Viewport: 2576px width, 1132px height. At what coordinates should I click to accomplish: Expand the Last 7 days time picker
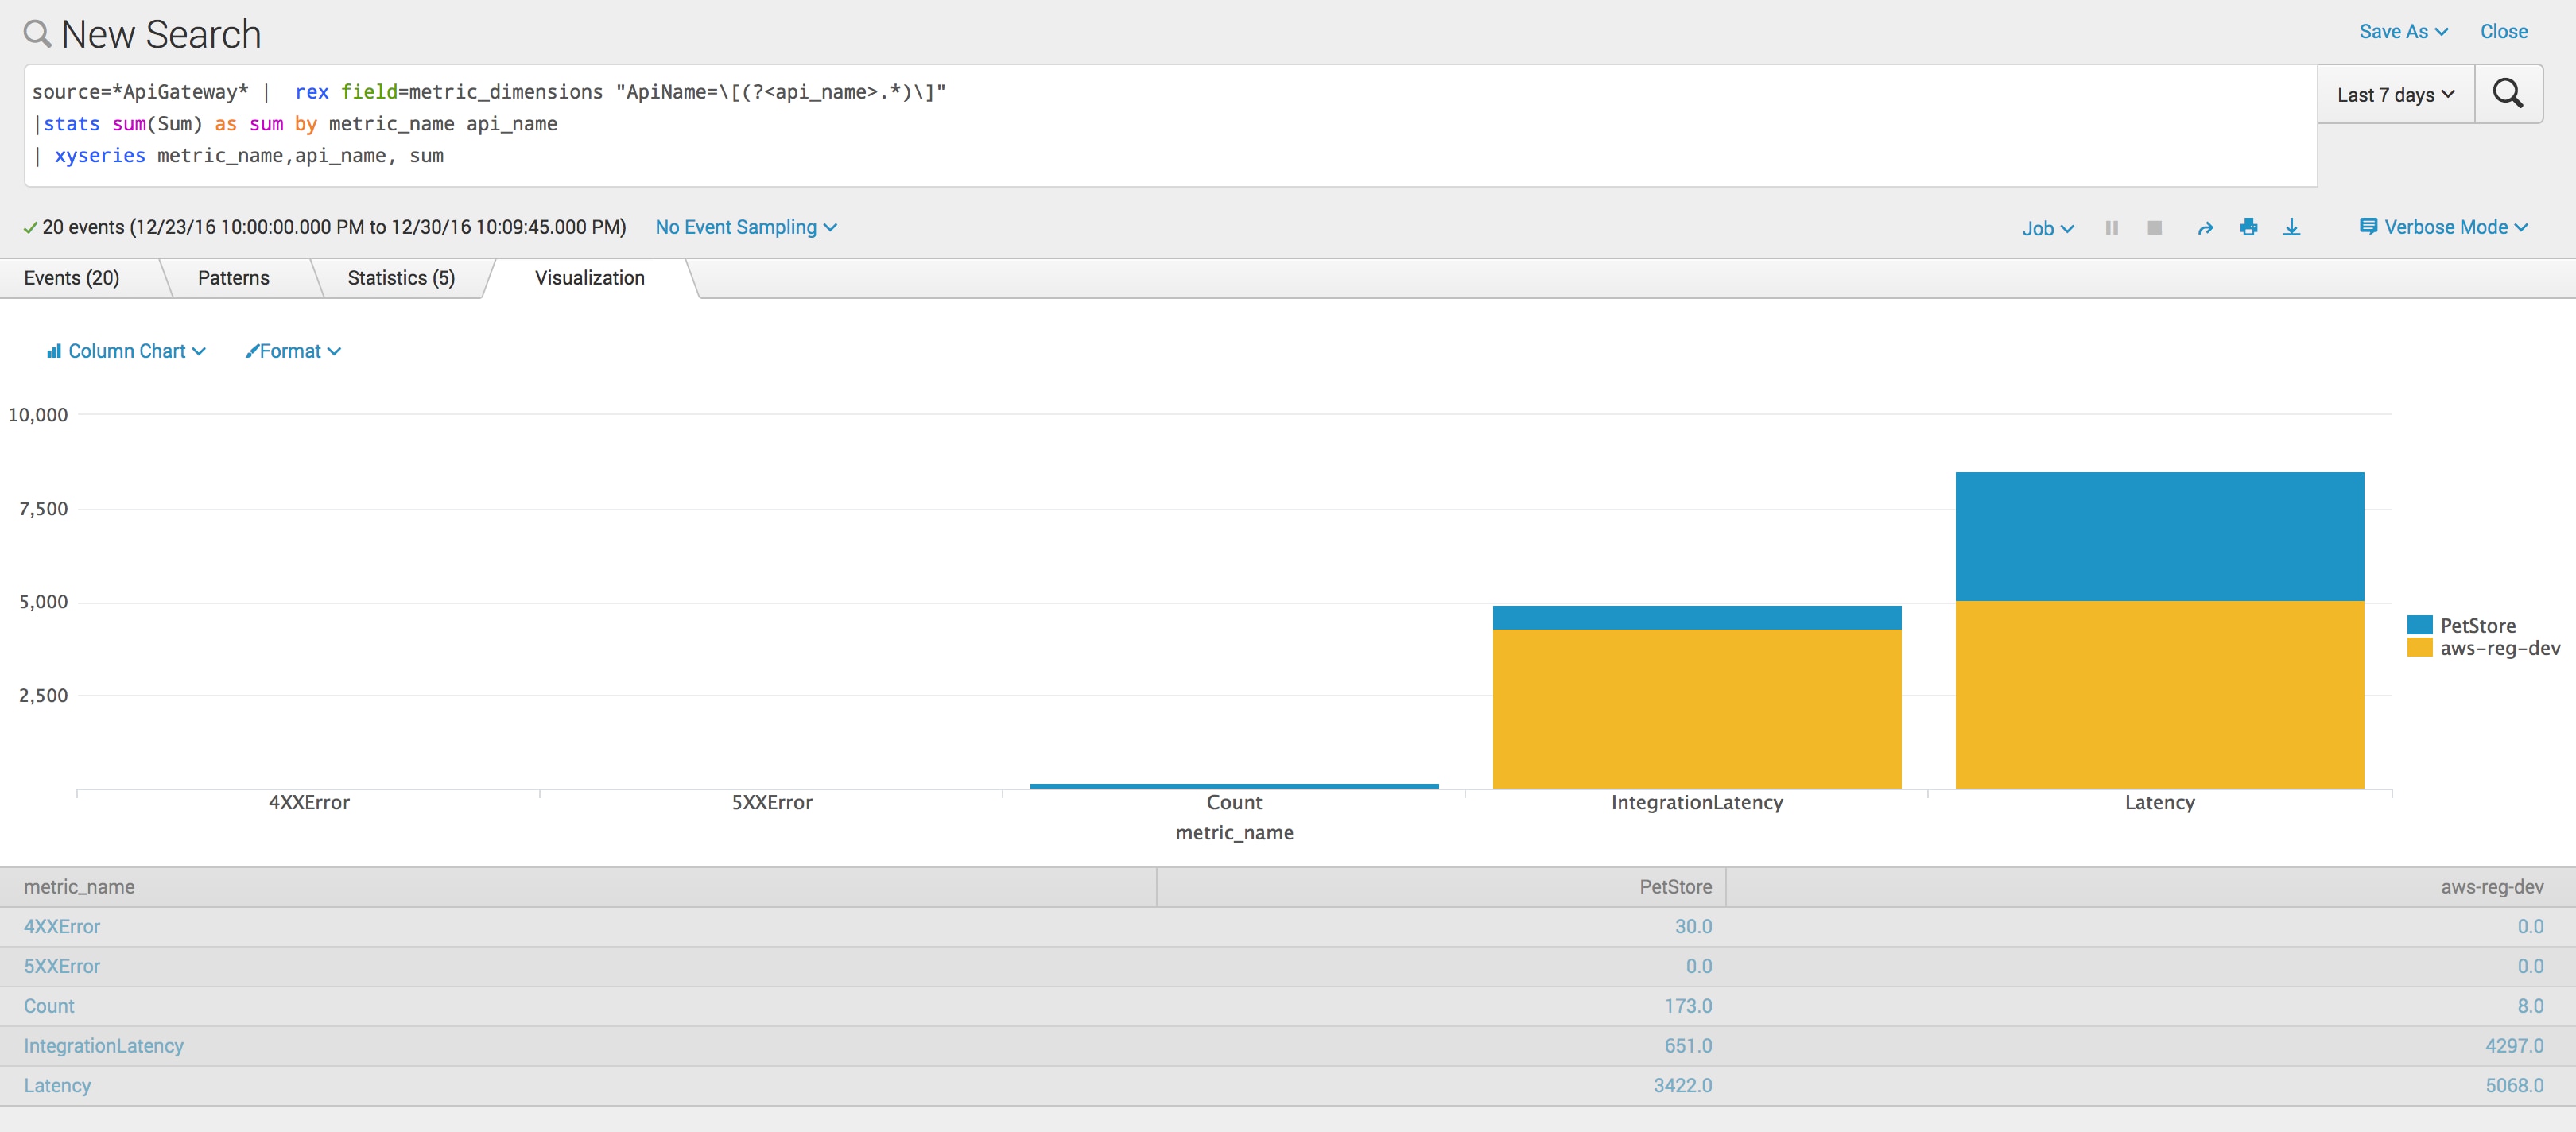pyautogui.click(x=2395, y=95)
